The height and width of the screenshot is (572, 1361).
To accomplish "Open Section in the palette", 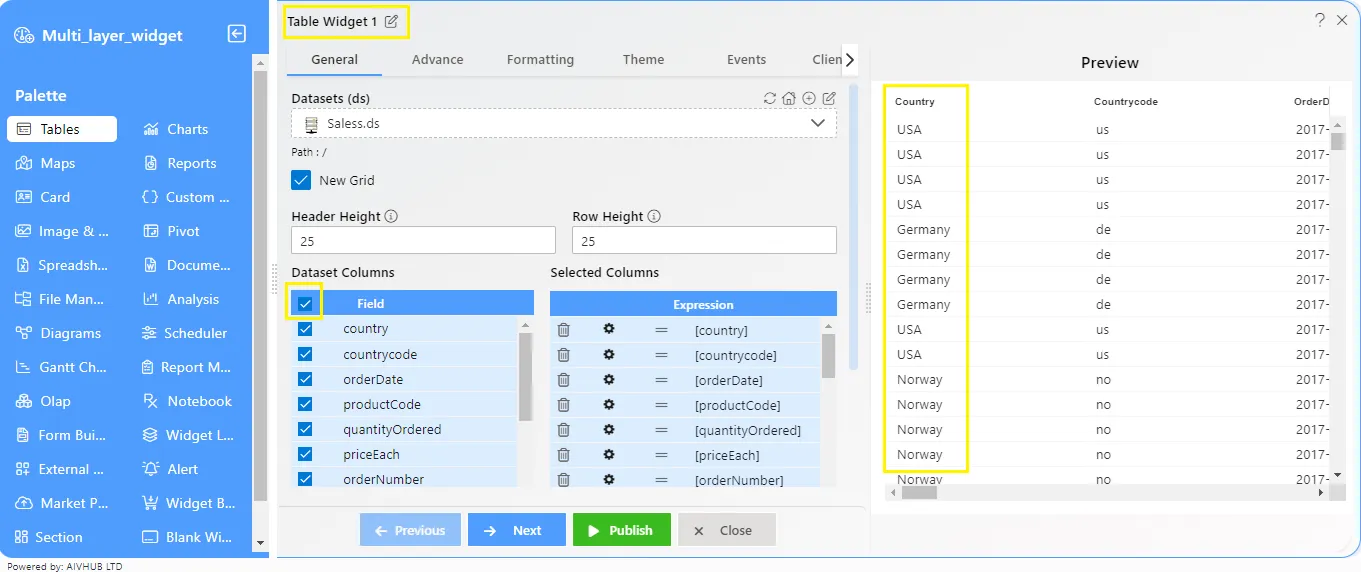I will [48, 537].
